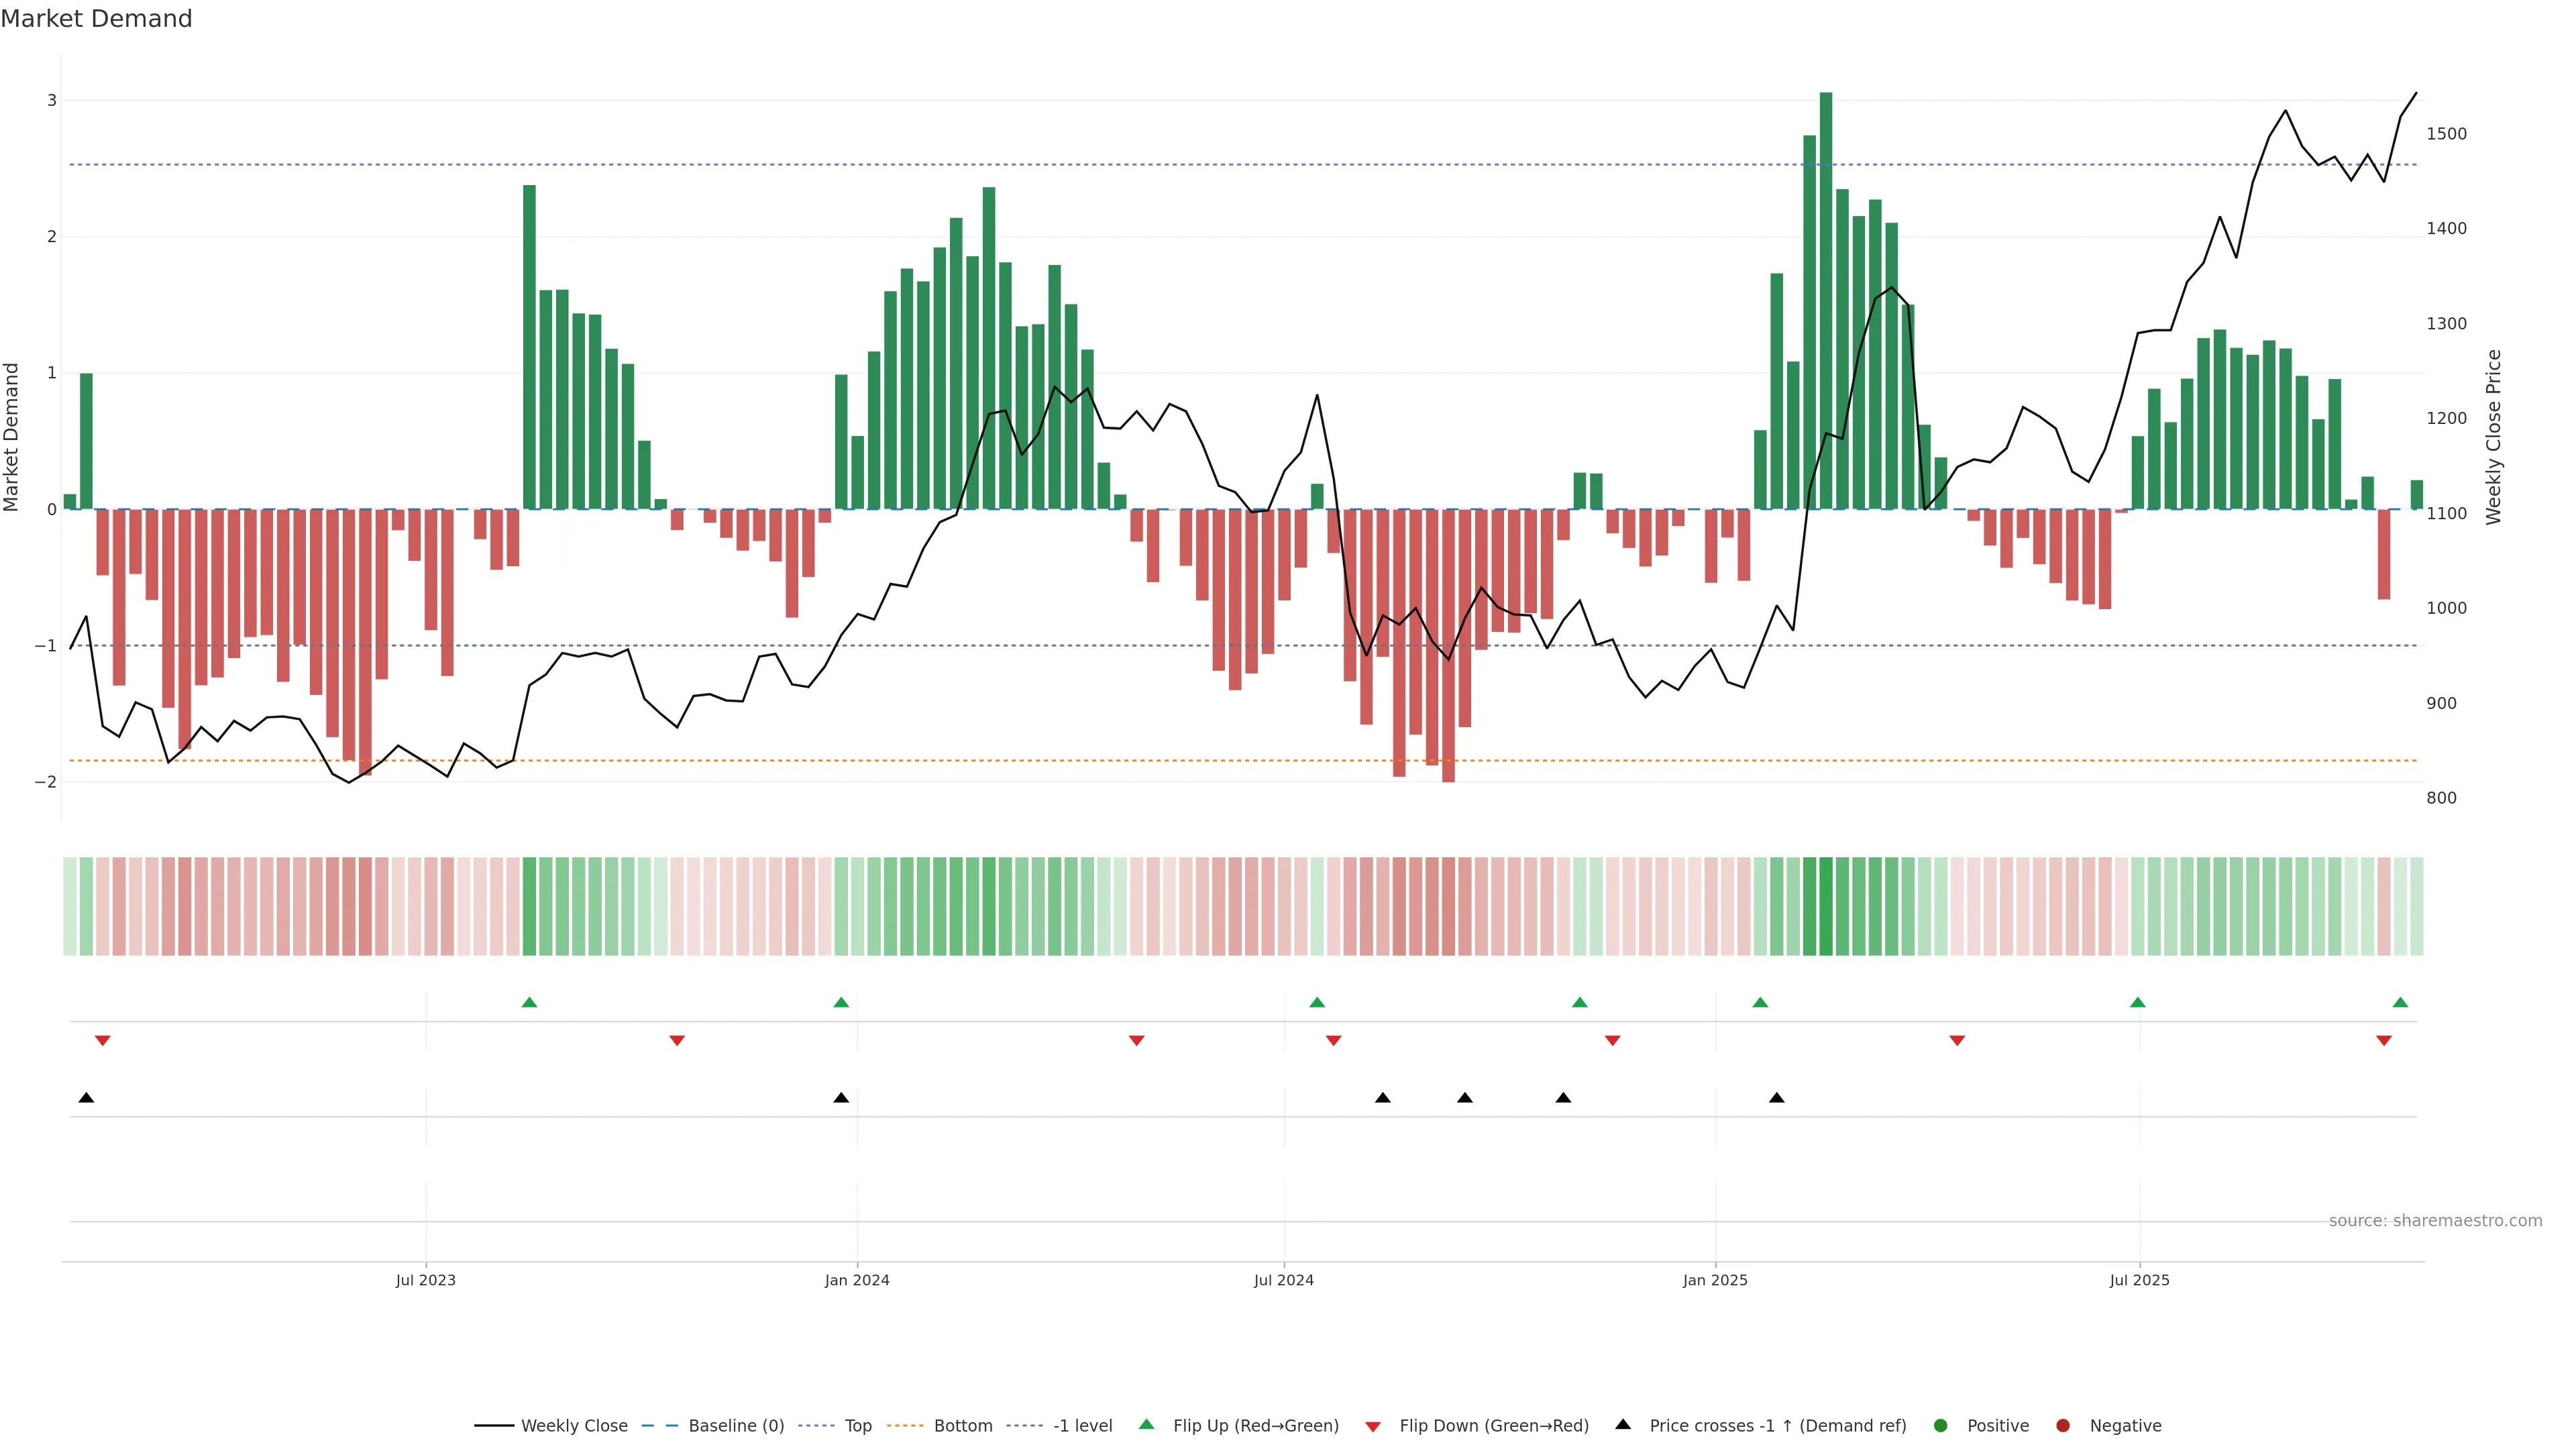Click the red Flip Down triangle in the legend

click(x=1372, y=1426)
